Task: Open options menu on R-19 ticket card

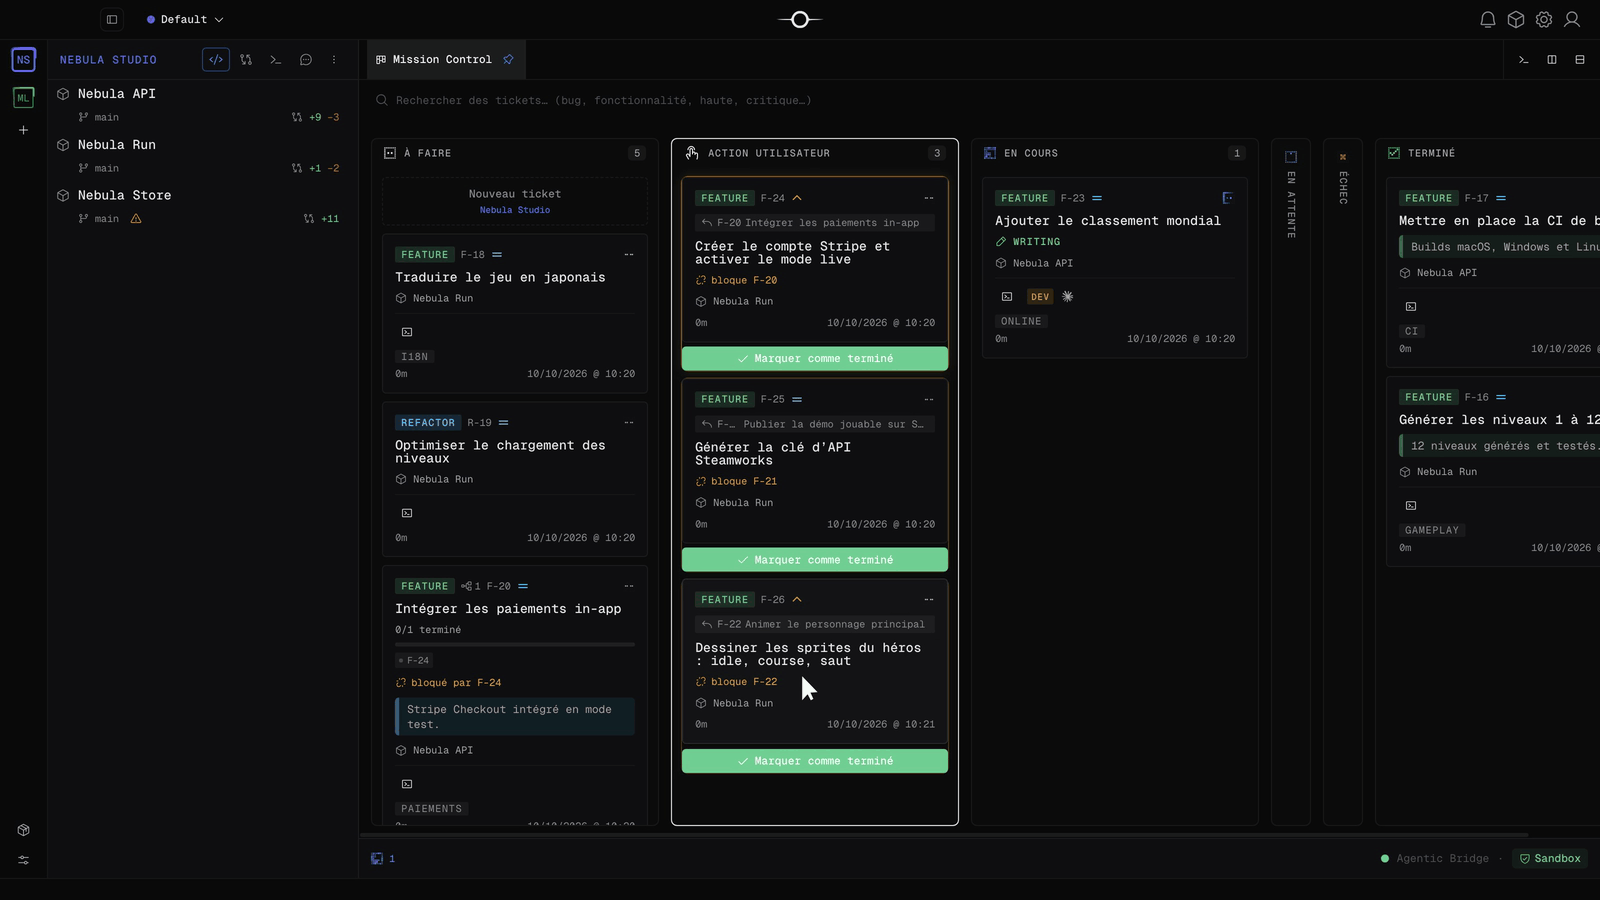Action: click(629, 423)
